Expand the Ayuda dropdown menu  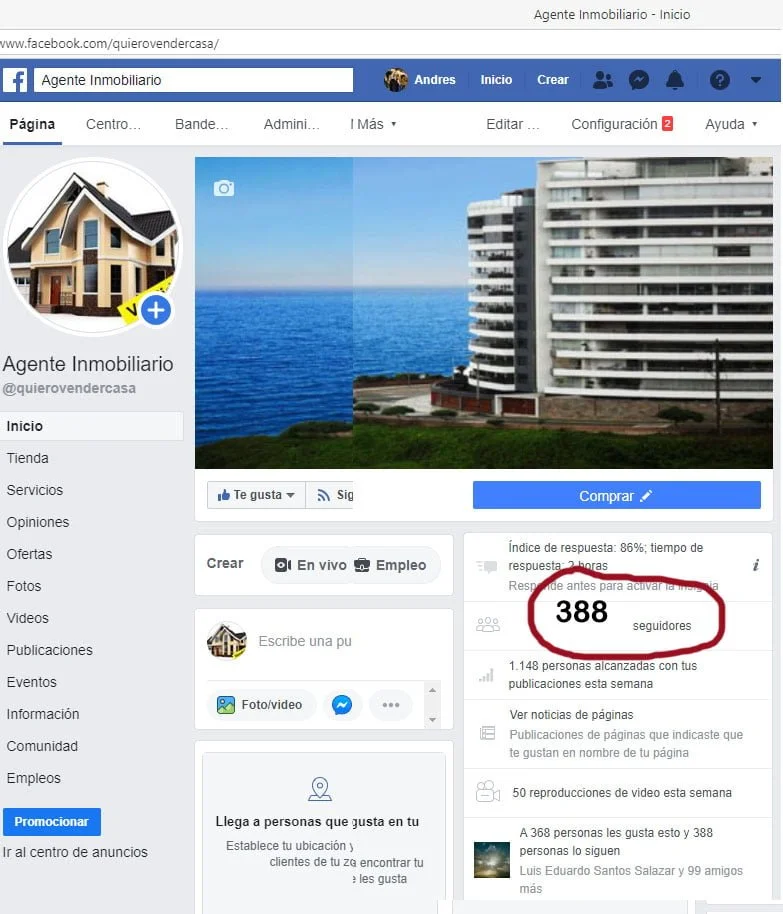[731, 124]
